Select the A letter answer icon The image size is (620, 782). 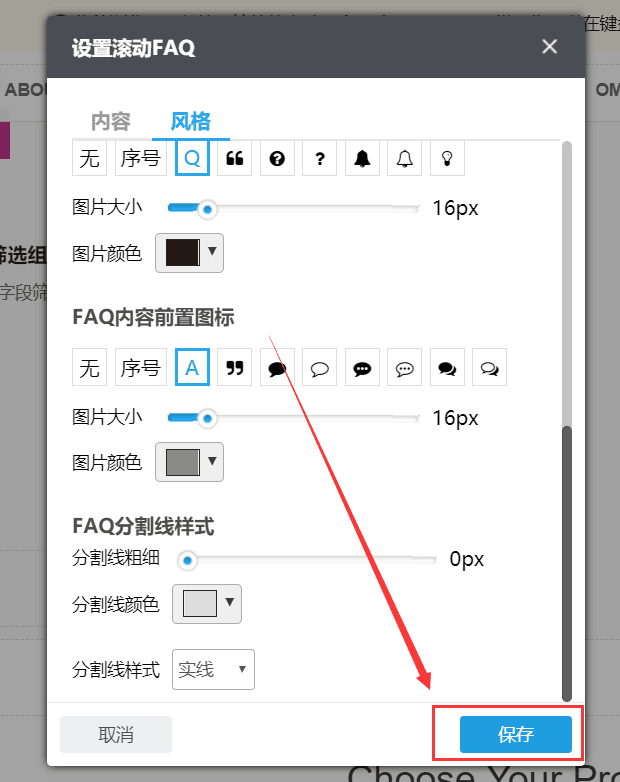(x=192, y=368)
